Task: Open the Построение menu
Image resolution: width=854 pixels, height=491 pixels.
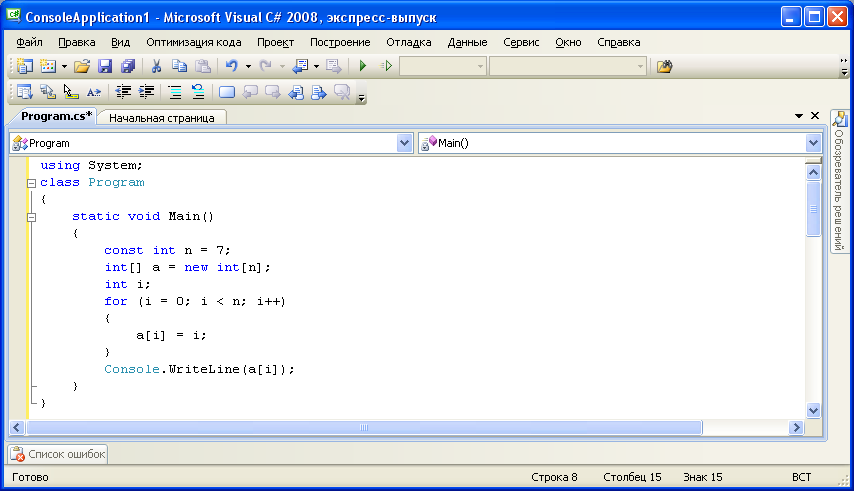Action: tap(340, 42)
